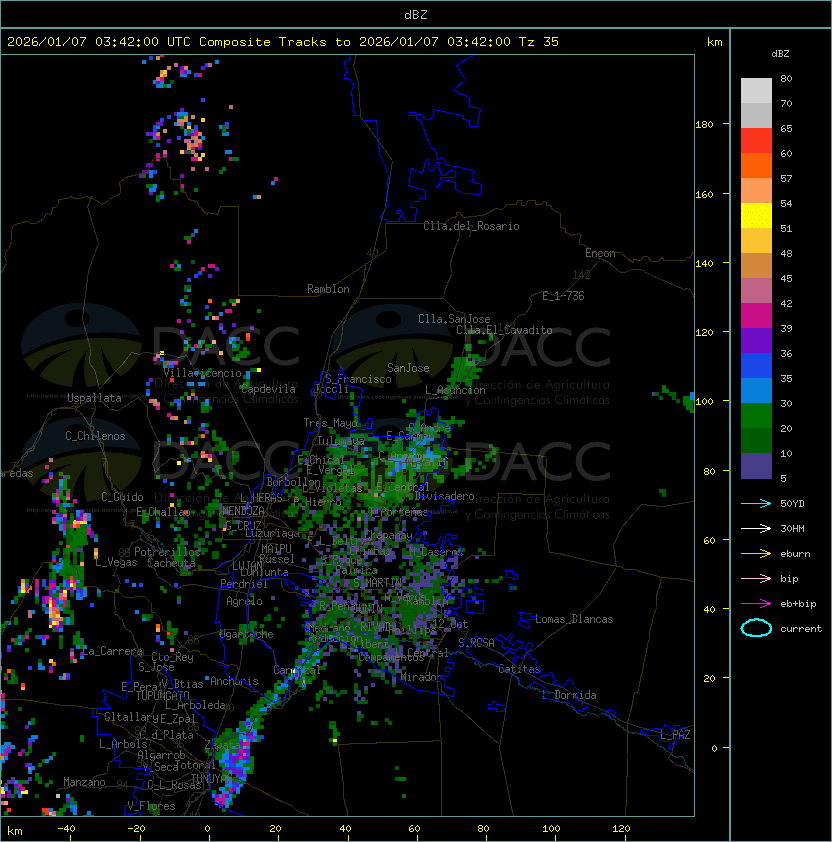Image resolution: width=832 pixels, height=842 pixels.
Task: Pick the light gray top legend swatch
Action: 756,91
